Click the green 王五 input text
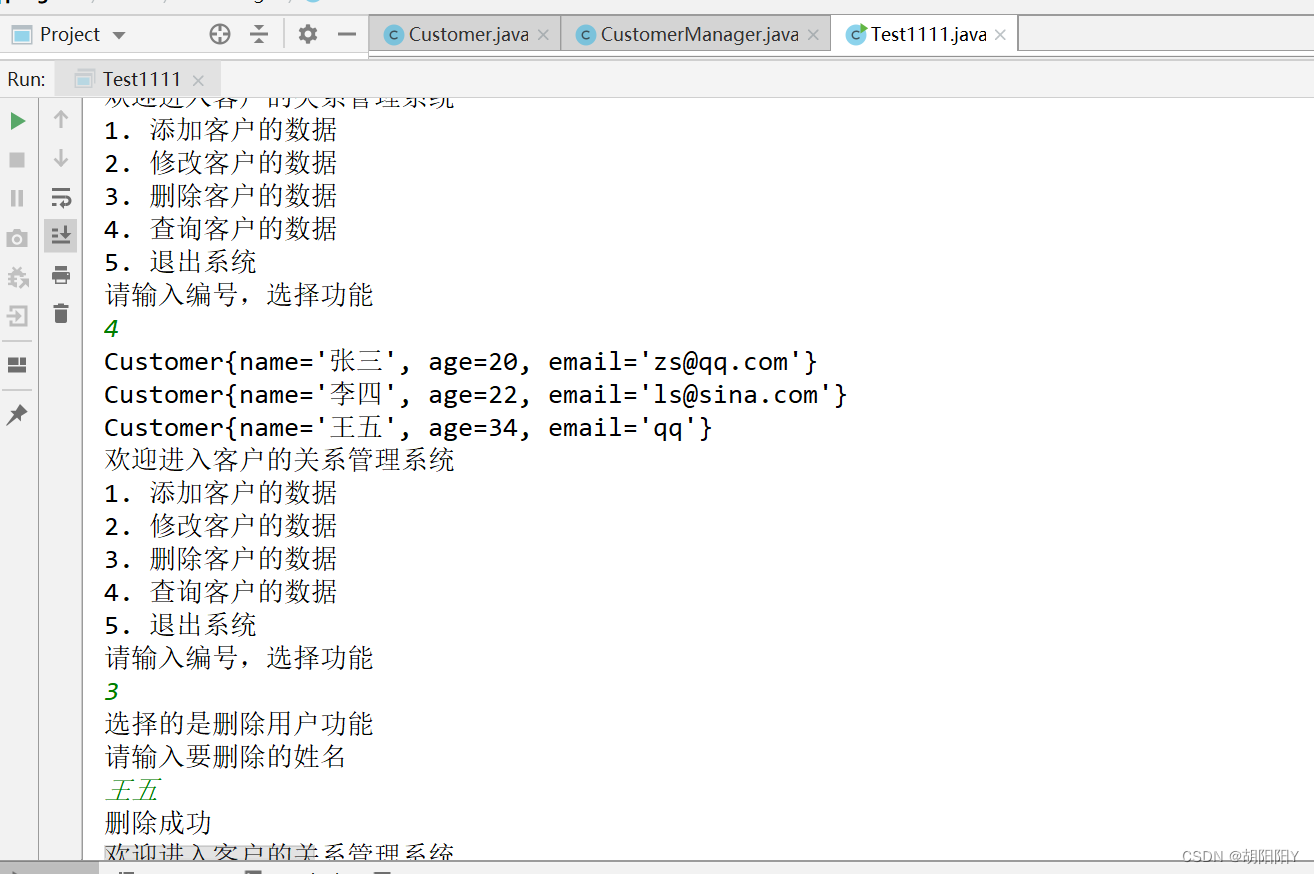 click(132, 790)
